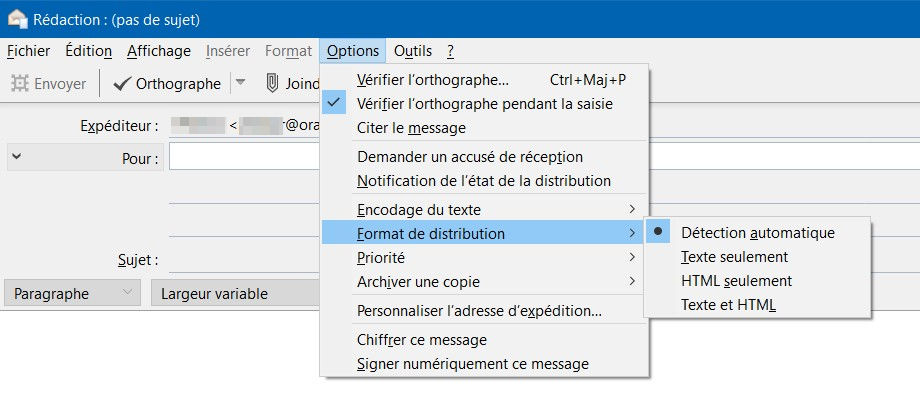The height and width of the screenshot is (418, 920).
Task: Open the Largeur variable font dropdown
Action: [x=234, y=294]
